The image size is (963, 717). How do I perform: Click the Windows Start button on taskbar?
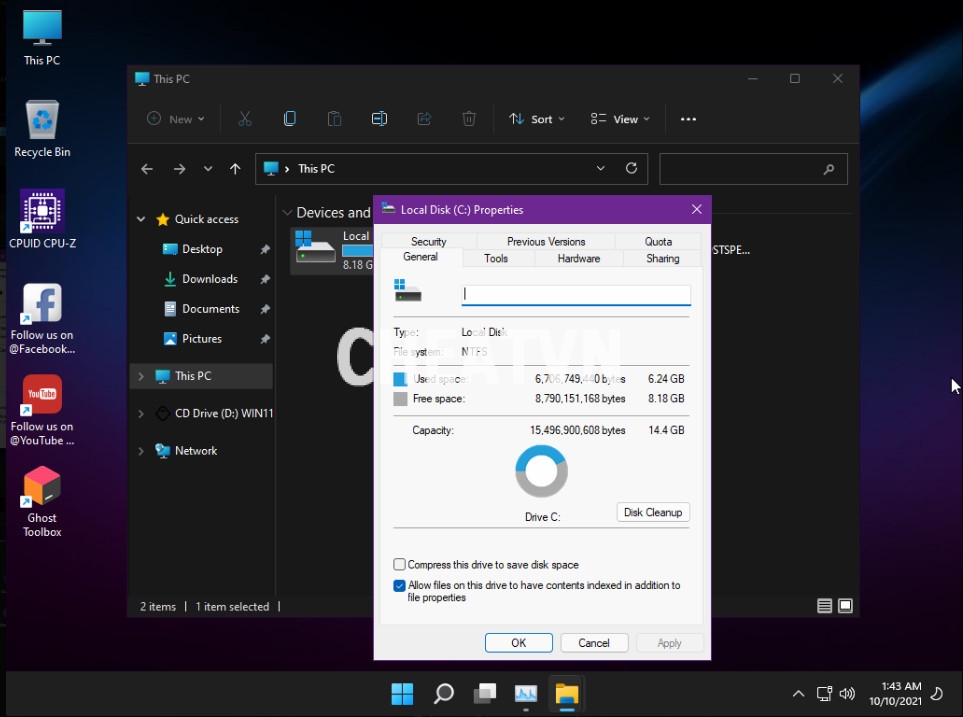click(402, 693)
